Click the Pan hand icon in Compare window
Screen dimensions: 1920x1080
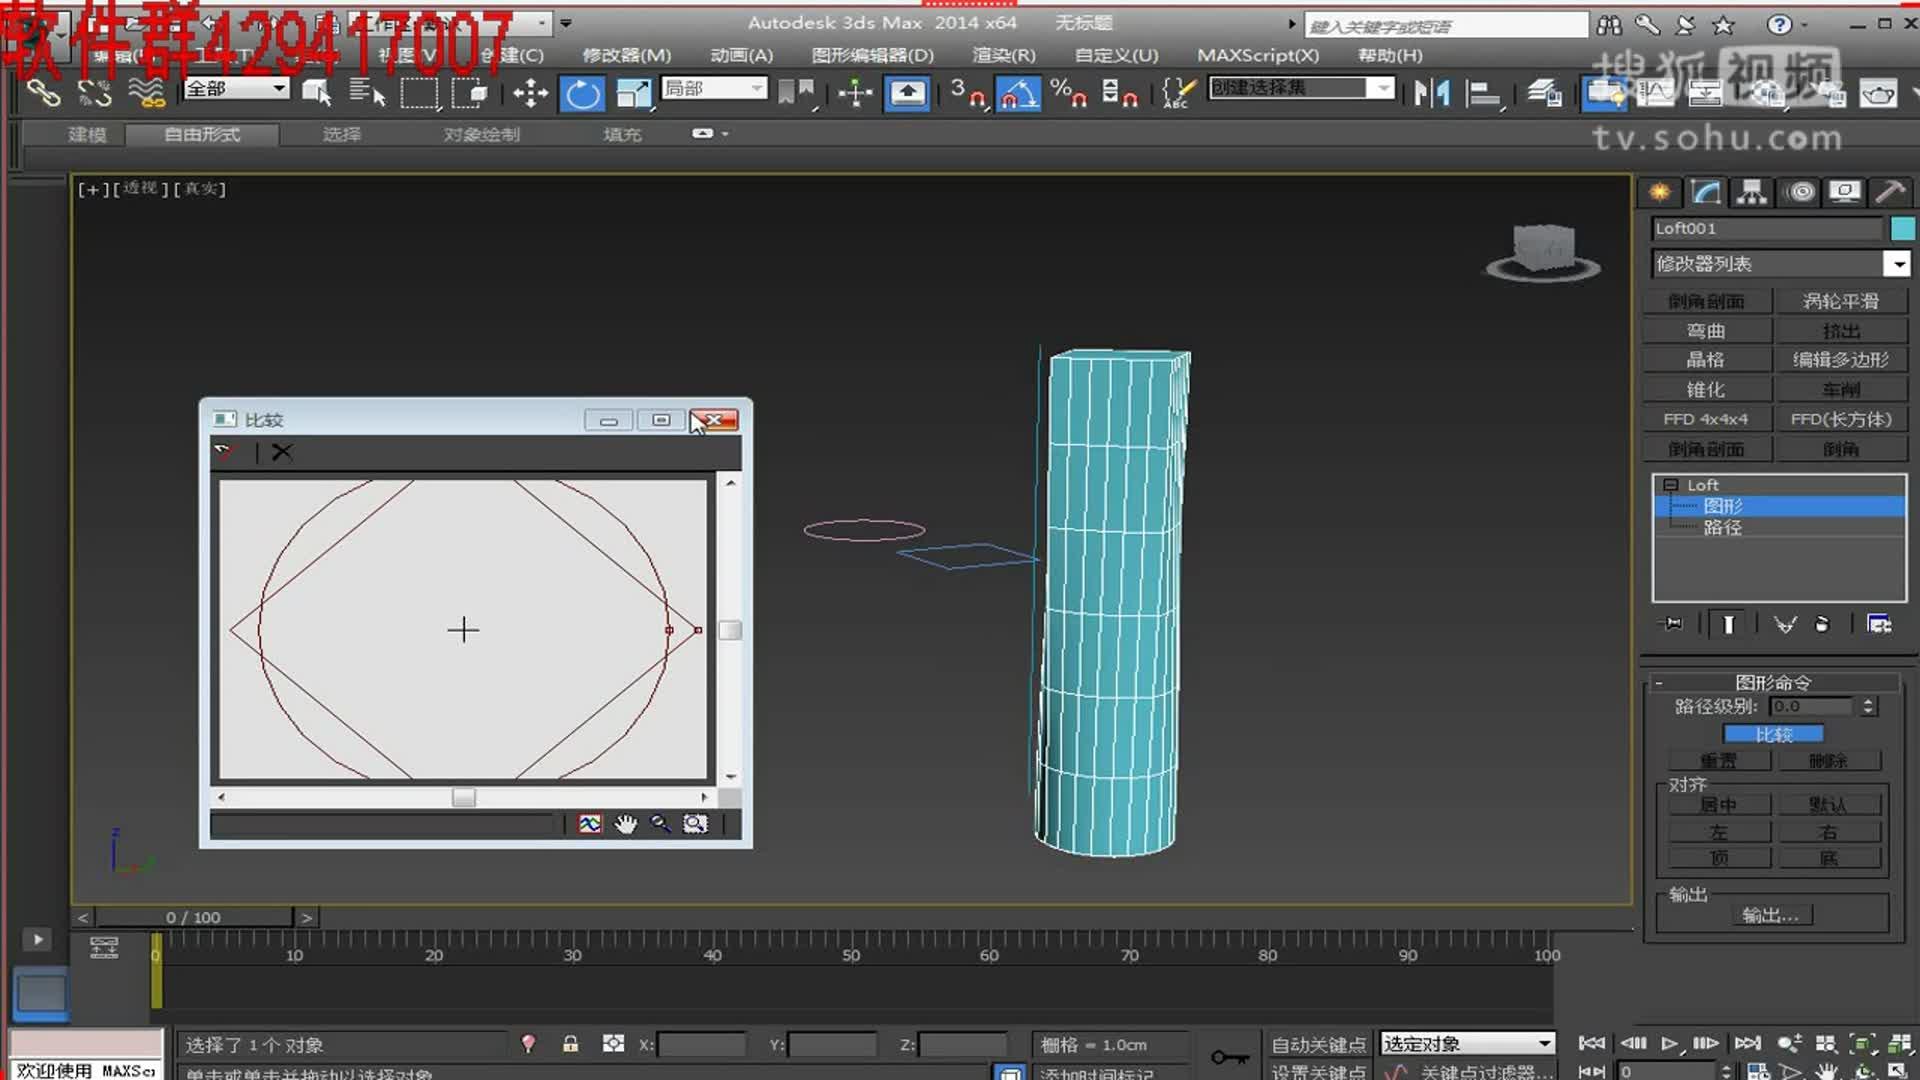[x=625, y=824]
